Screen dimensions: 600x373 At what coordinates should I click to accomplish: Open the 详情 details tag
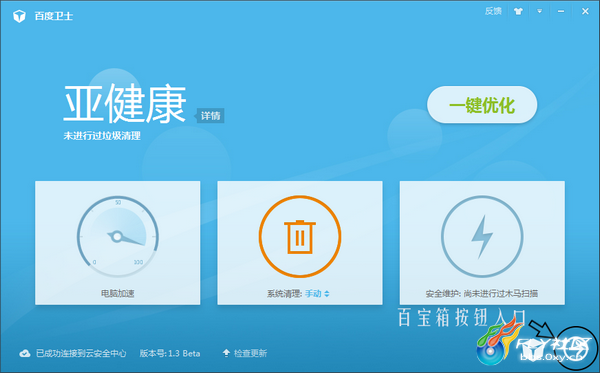pos(210,116)
